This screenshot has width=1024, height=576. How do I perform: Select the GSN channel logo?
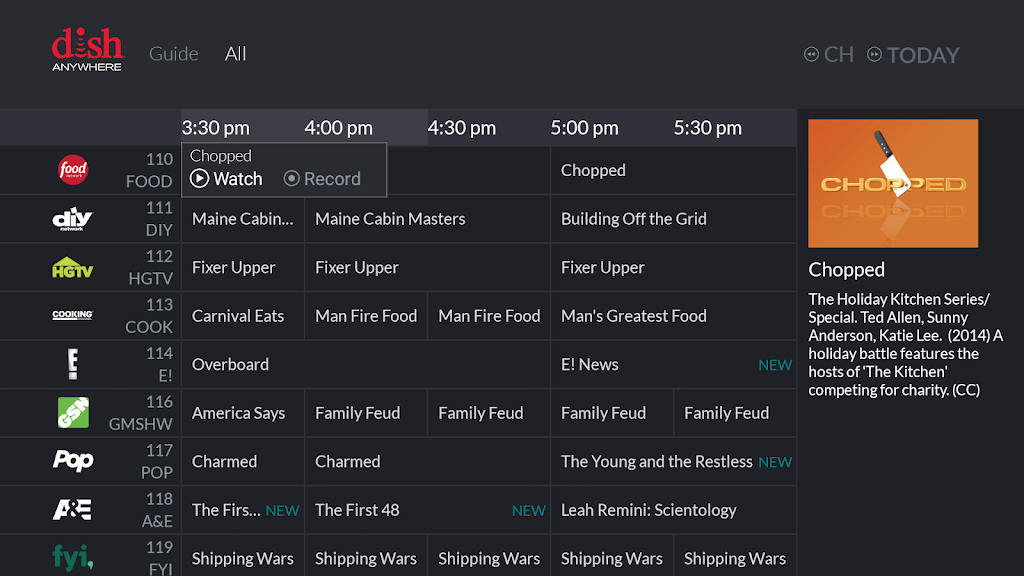73,413
